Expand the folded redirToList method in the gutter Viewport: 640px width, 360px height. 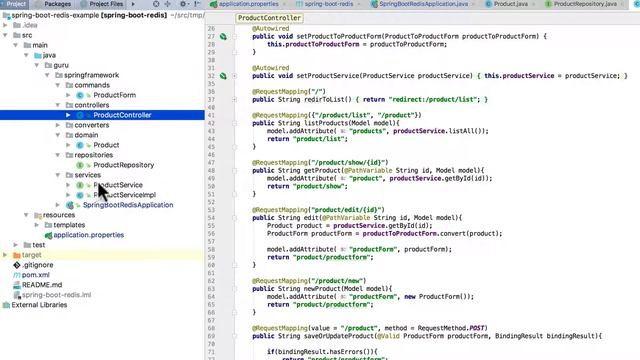pos(235,100)
